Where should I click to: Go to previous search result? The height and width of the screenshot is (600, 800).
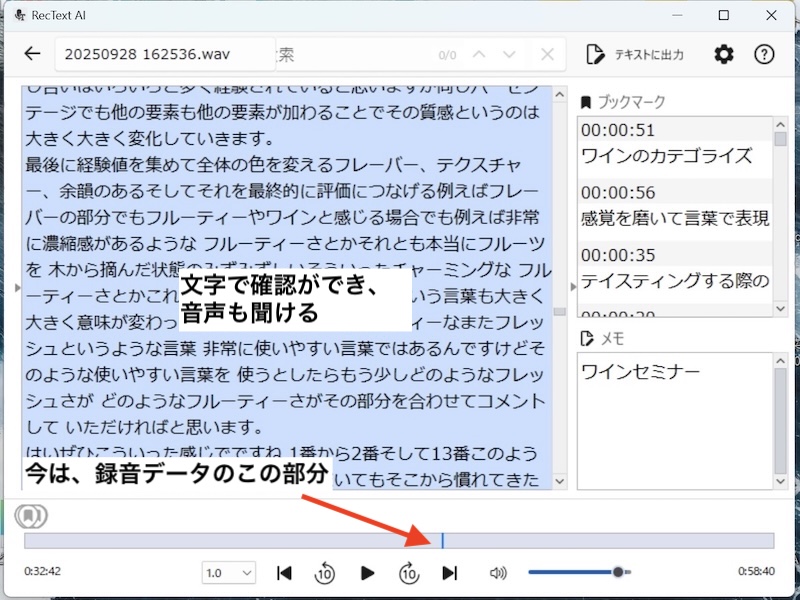479,55
